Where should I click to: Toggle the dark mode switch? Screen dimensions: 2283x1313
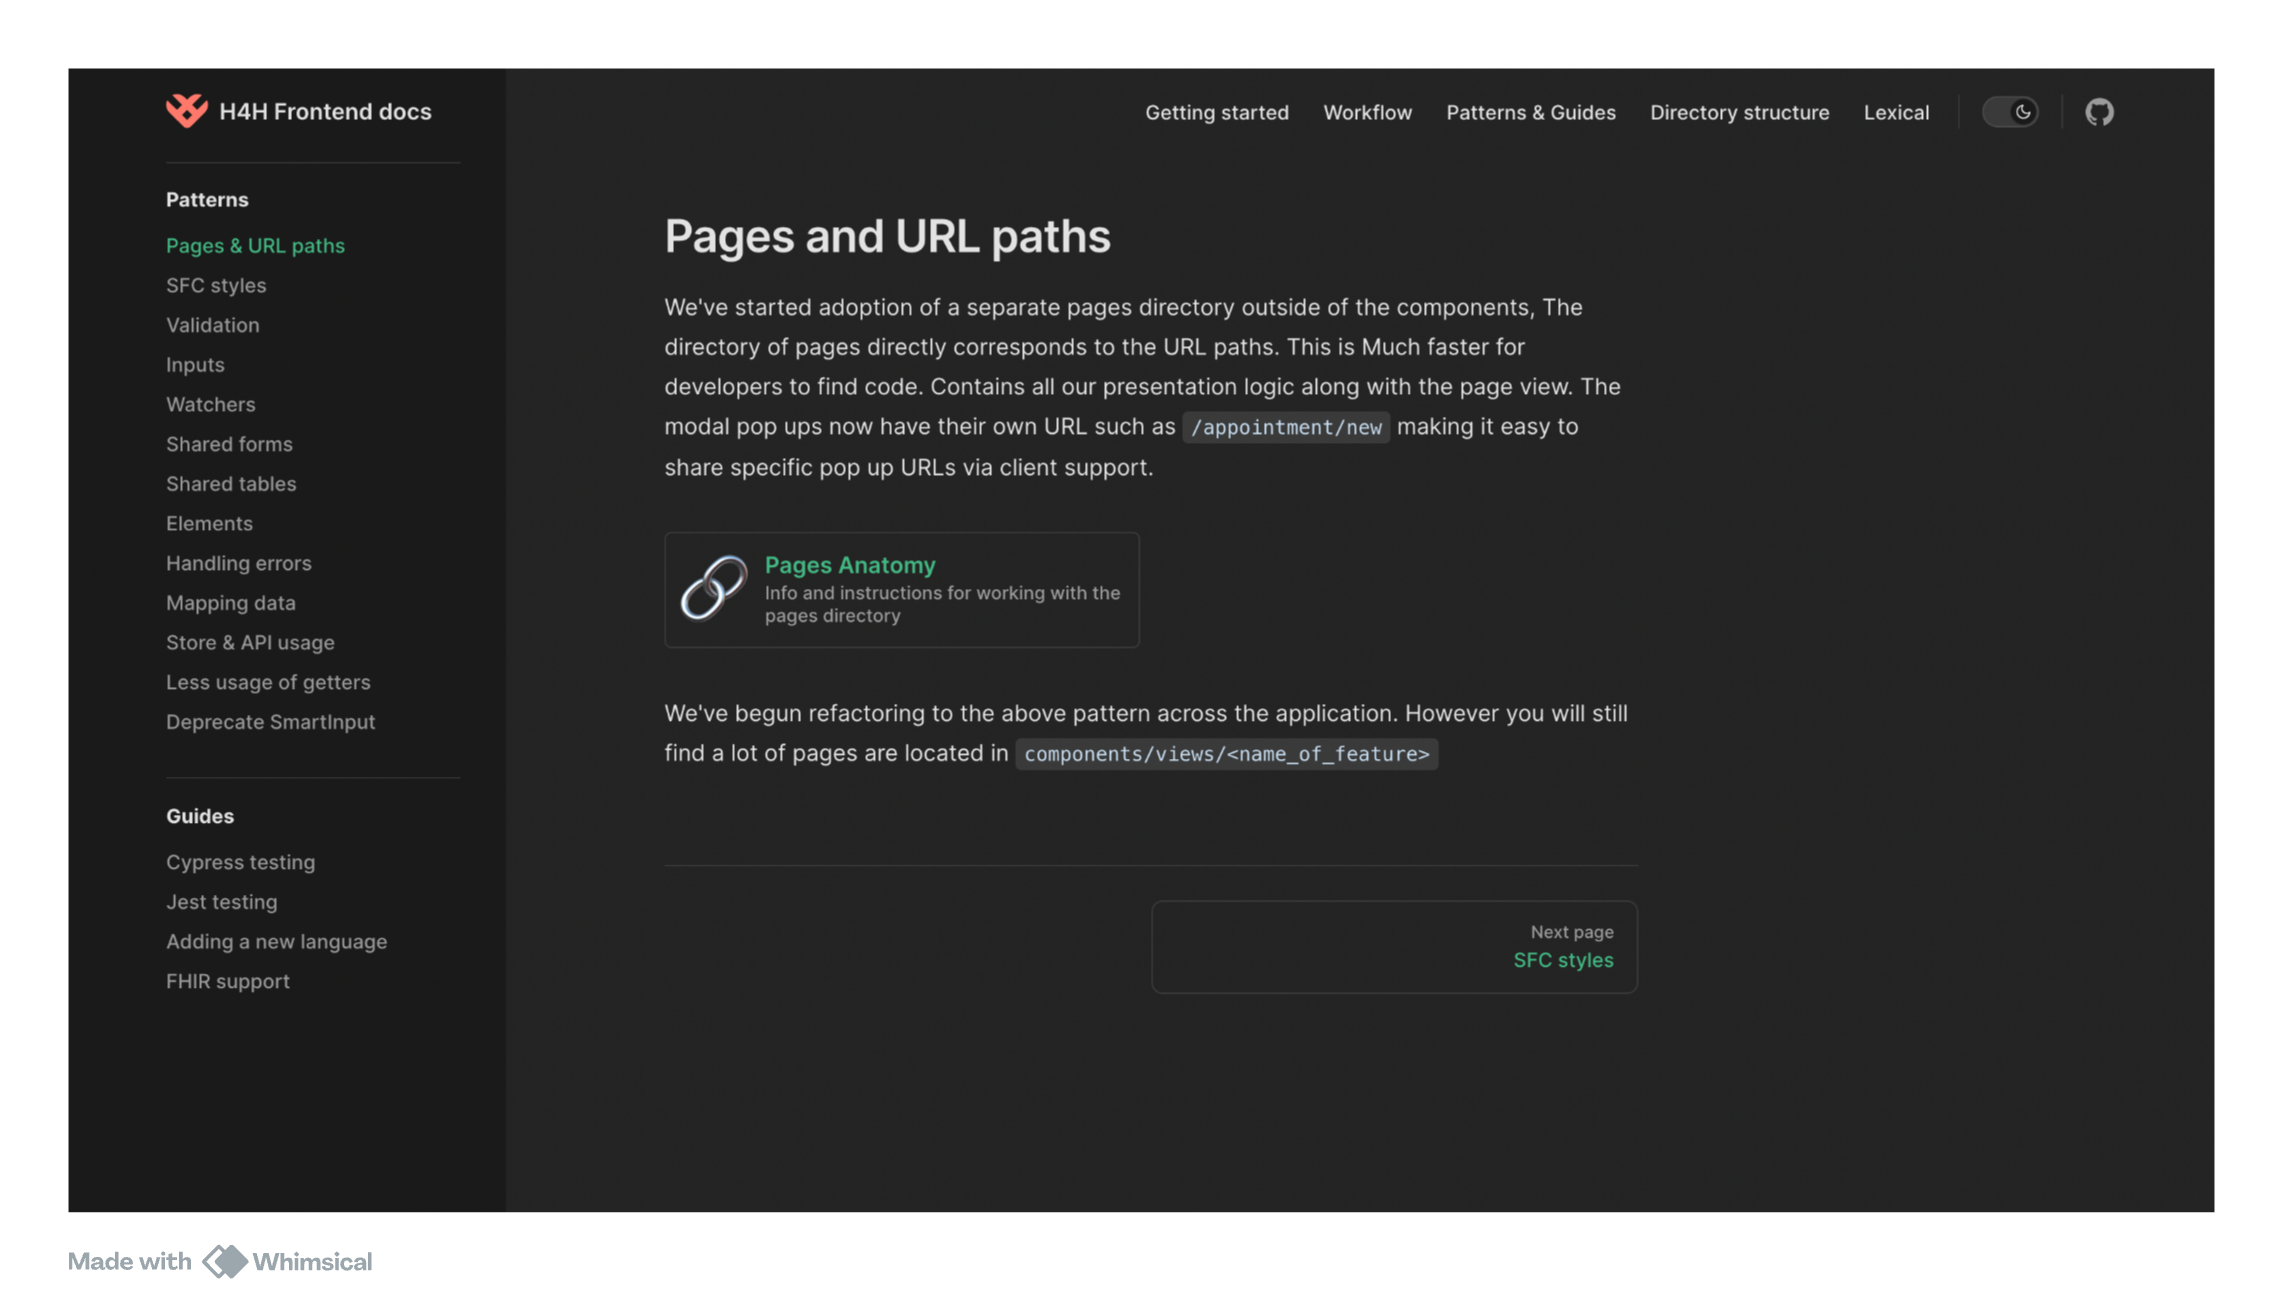(x=2010, y=112)
